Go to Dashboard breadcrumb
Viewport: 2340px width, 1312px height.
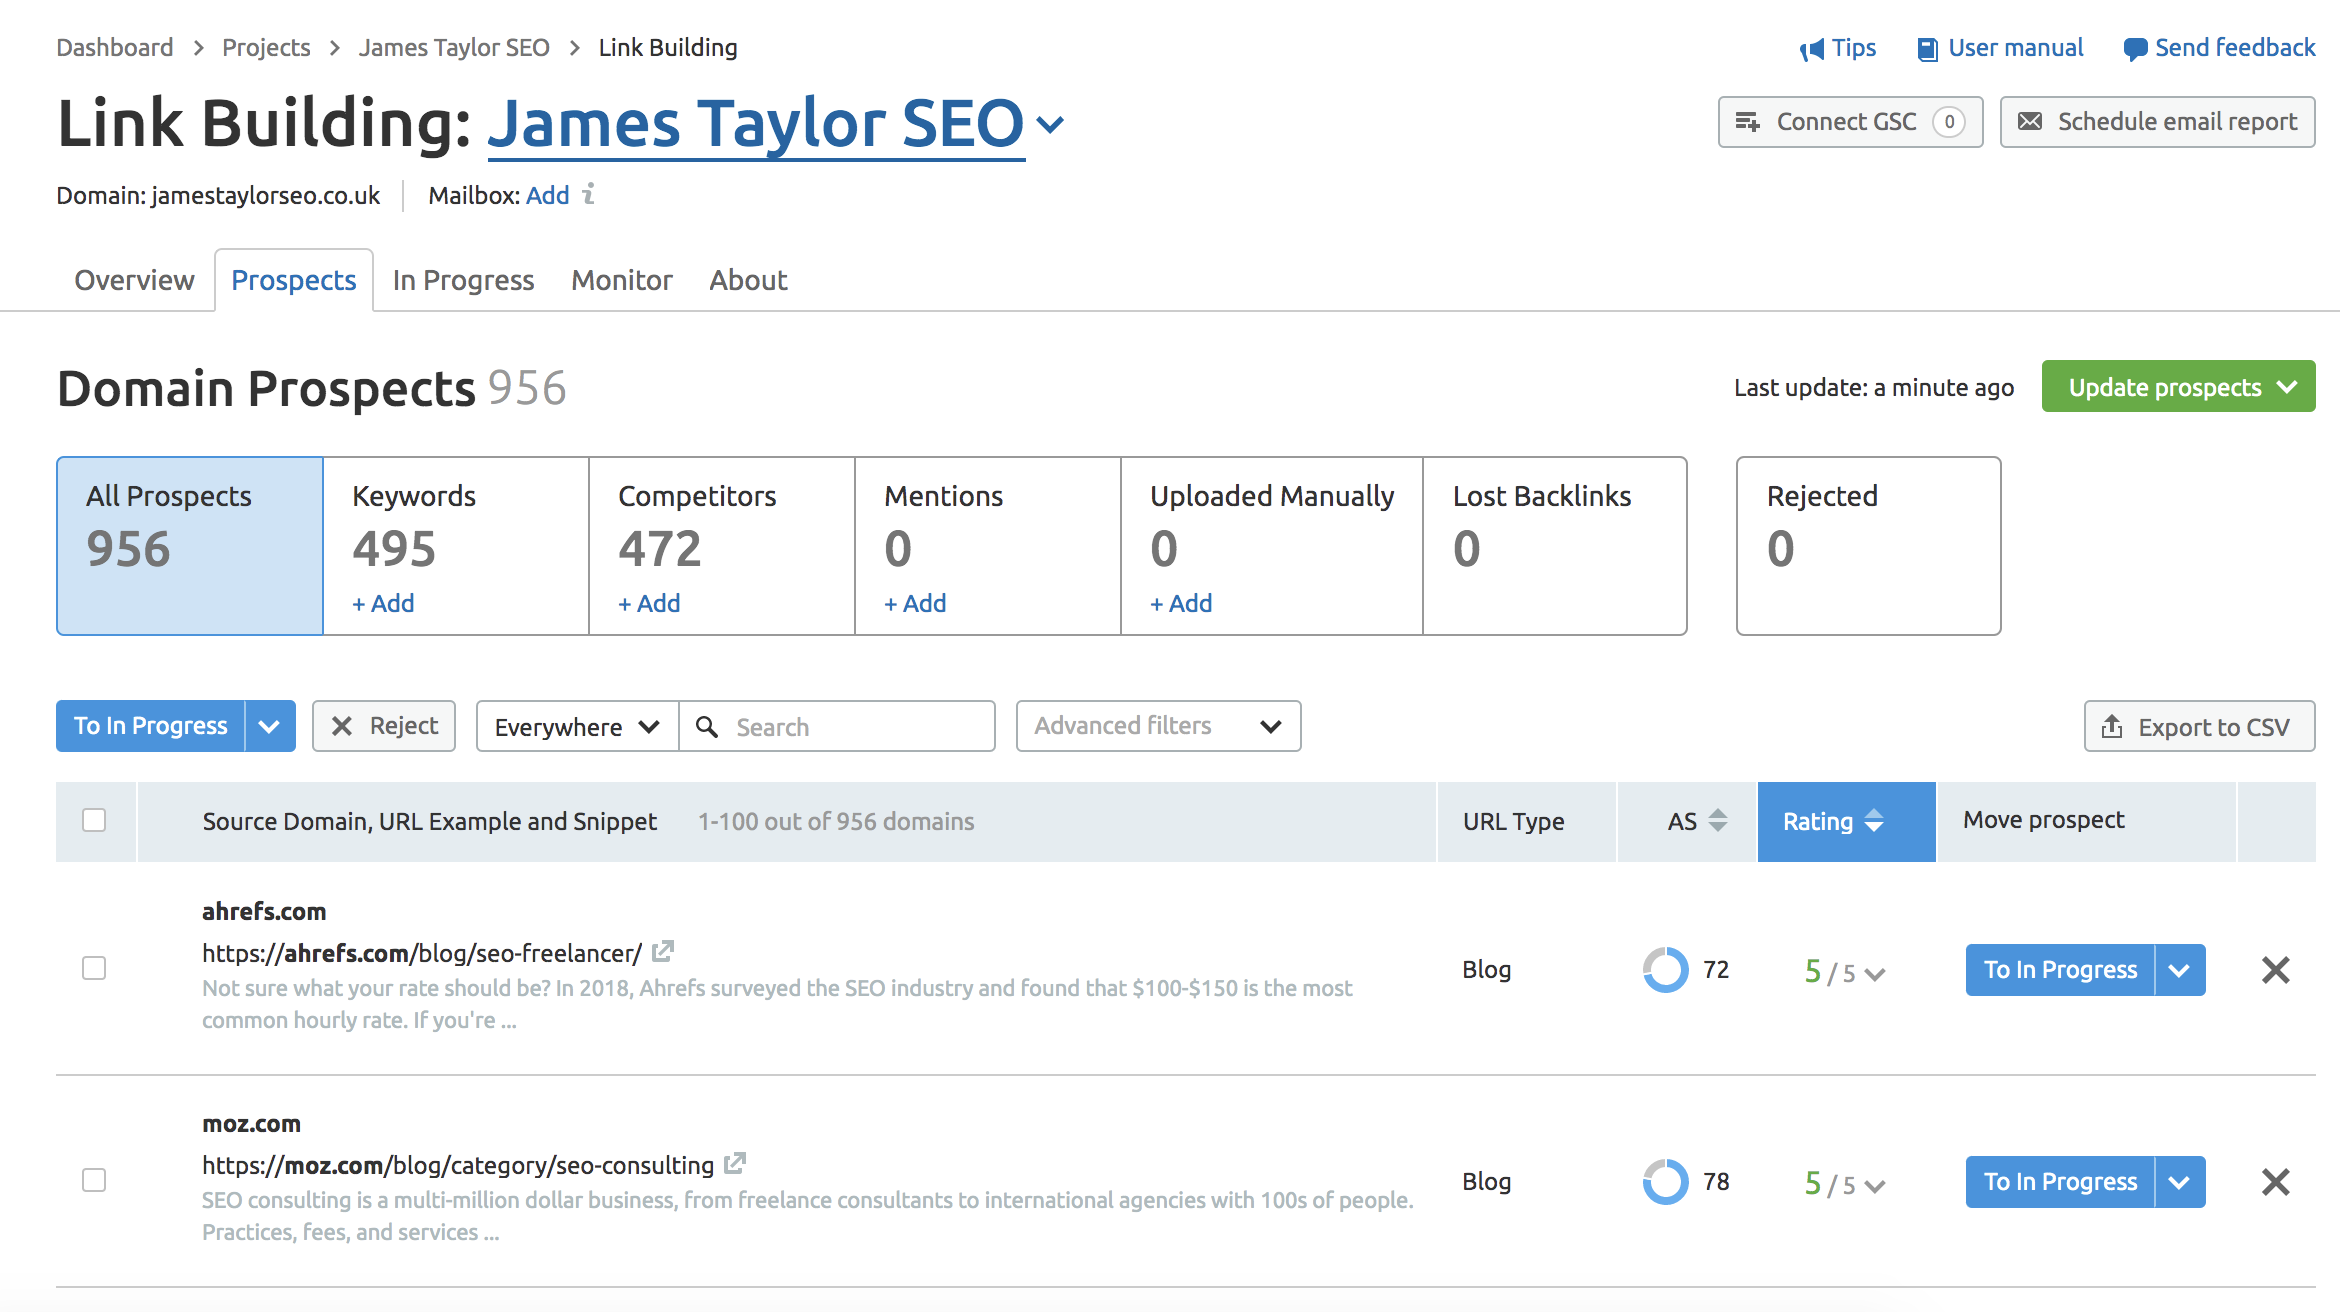115,47
